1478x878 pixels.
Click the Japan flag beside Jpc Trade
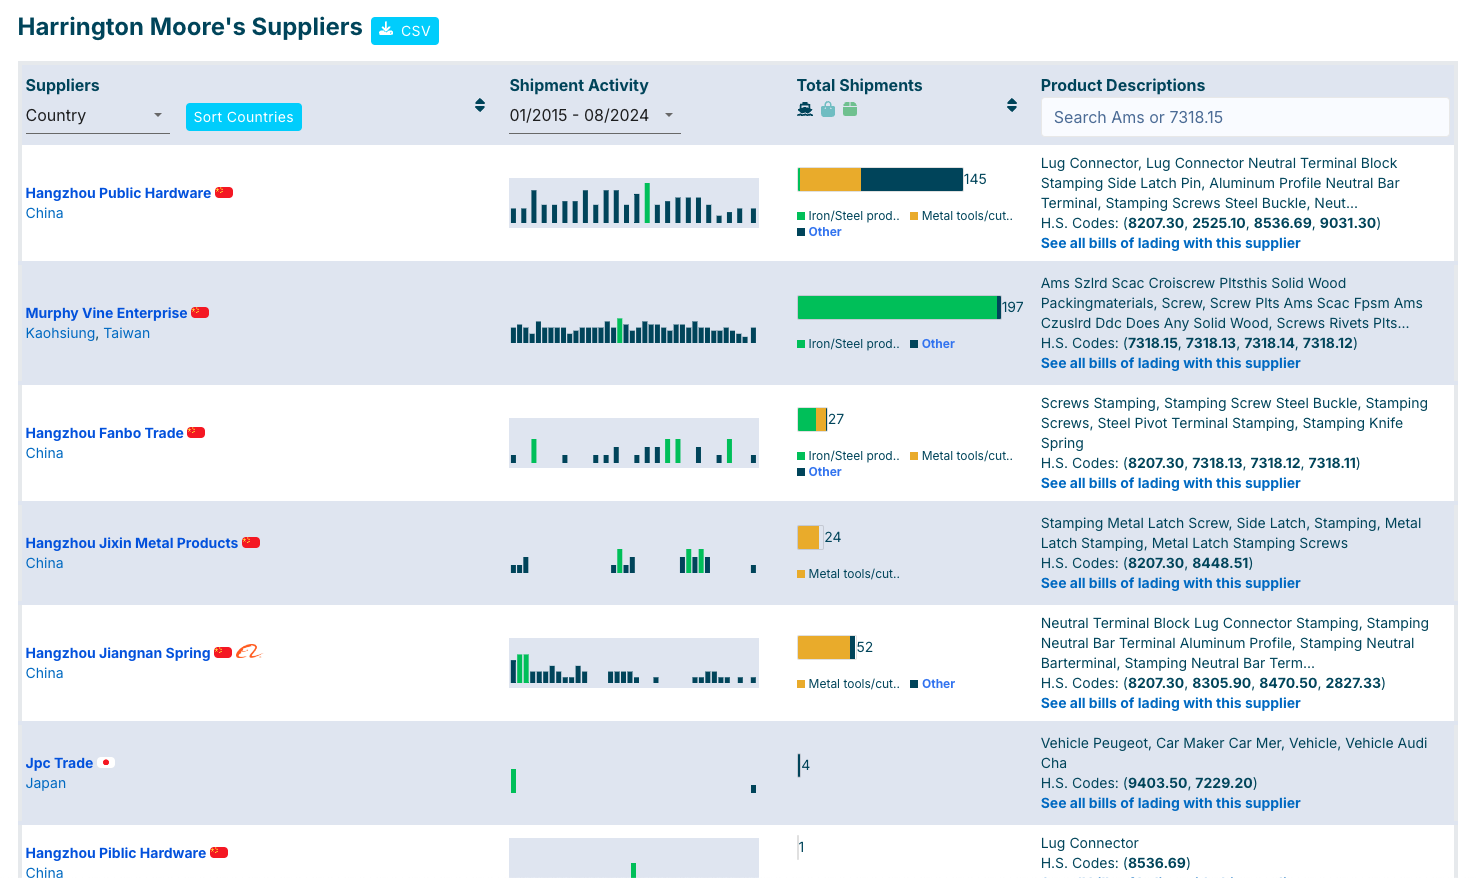106,763
